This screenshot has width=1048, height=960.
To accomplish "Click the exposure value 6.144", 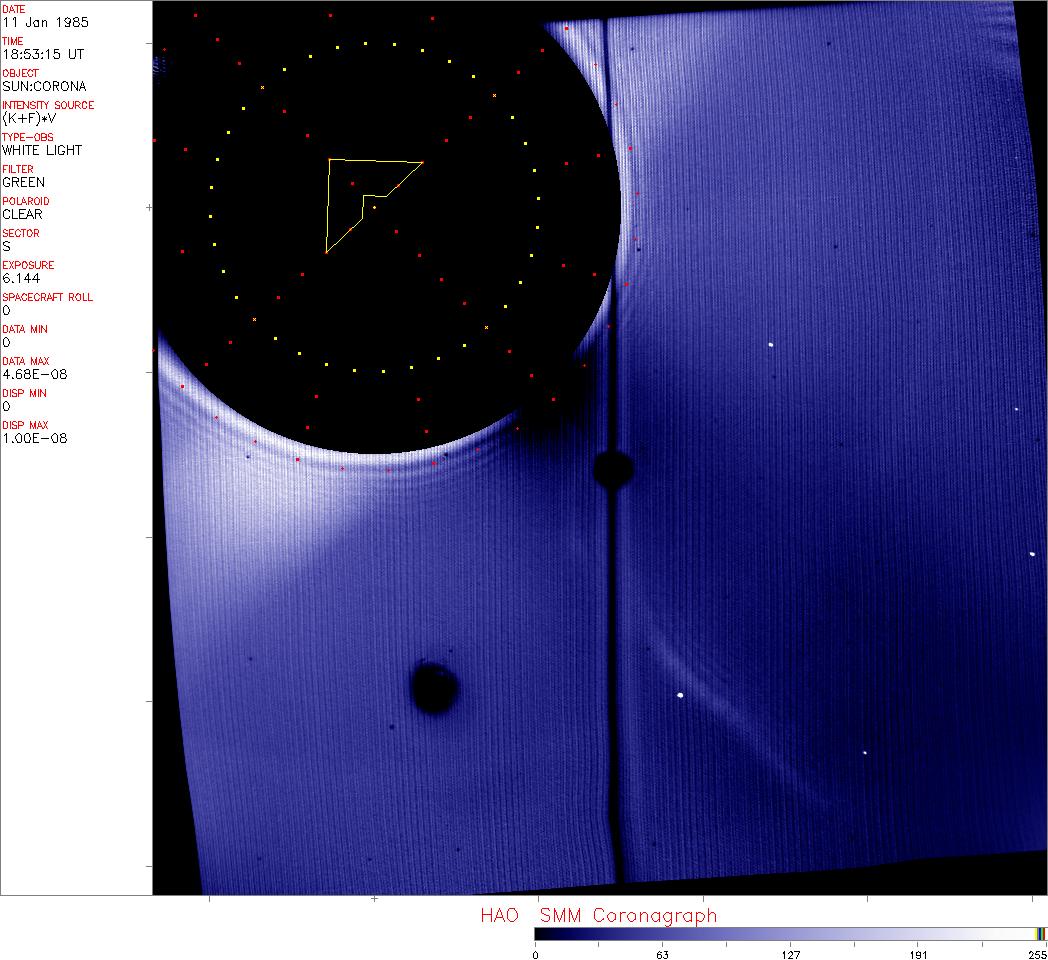I will 20,278.
